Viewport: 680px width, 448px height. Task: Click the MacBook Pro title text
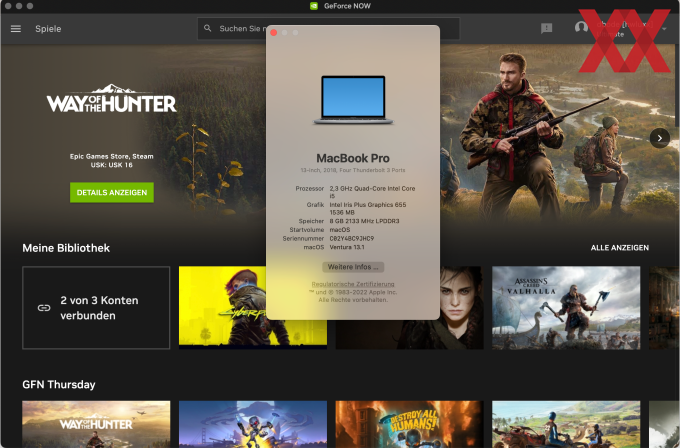[353, 158]
